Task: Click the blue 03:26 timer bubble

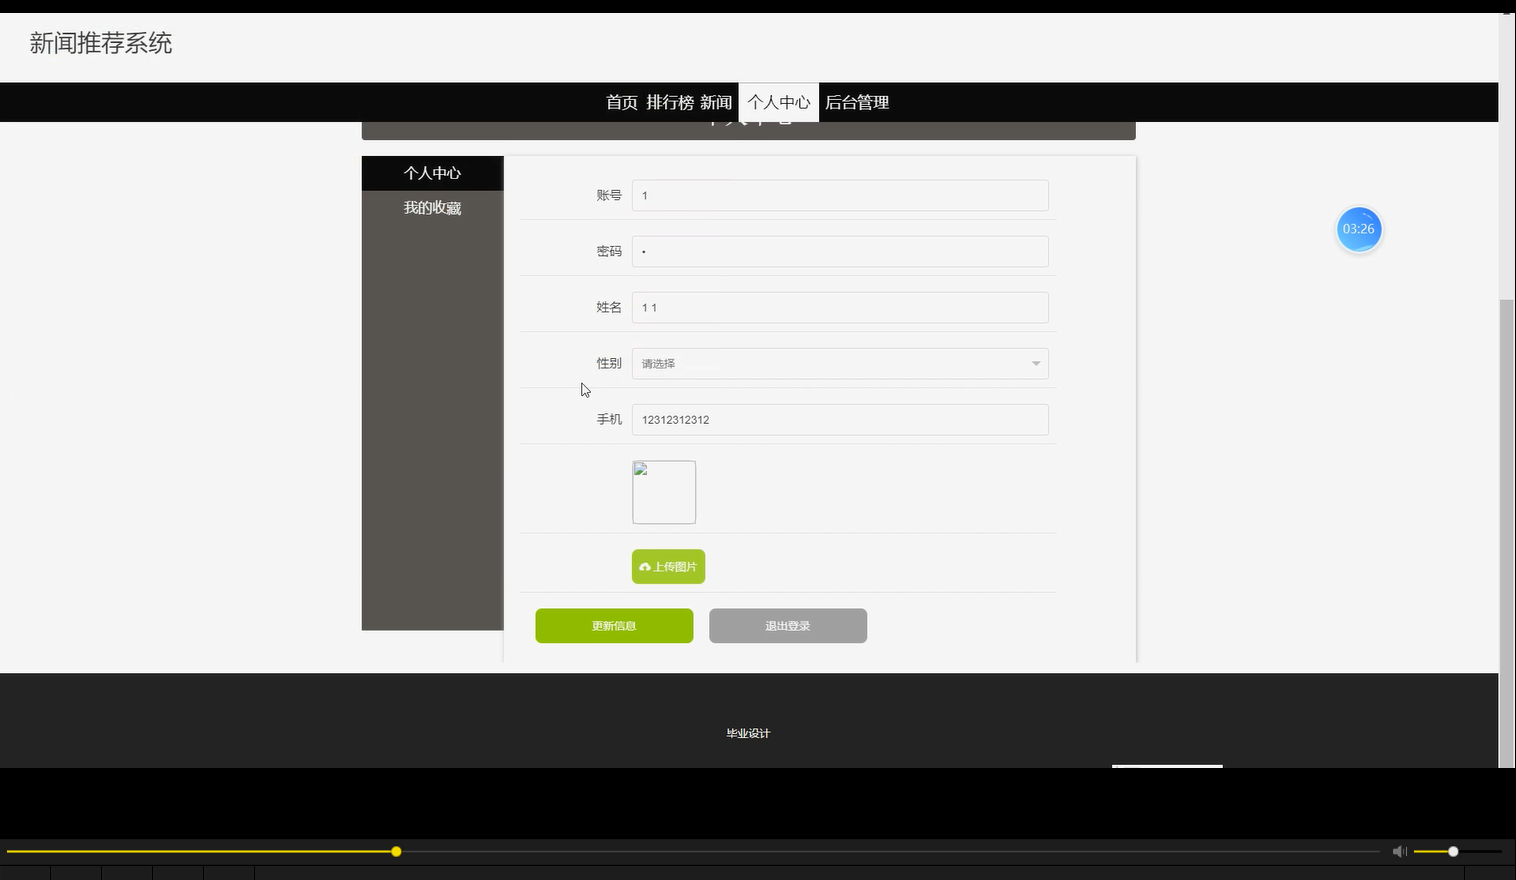Action: point(1359,229)
